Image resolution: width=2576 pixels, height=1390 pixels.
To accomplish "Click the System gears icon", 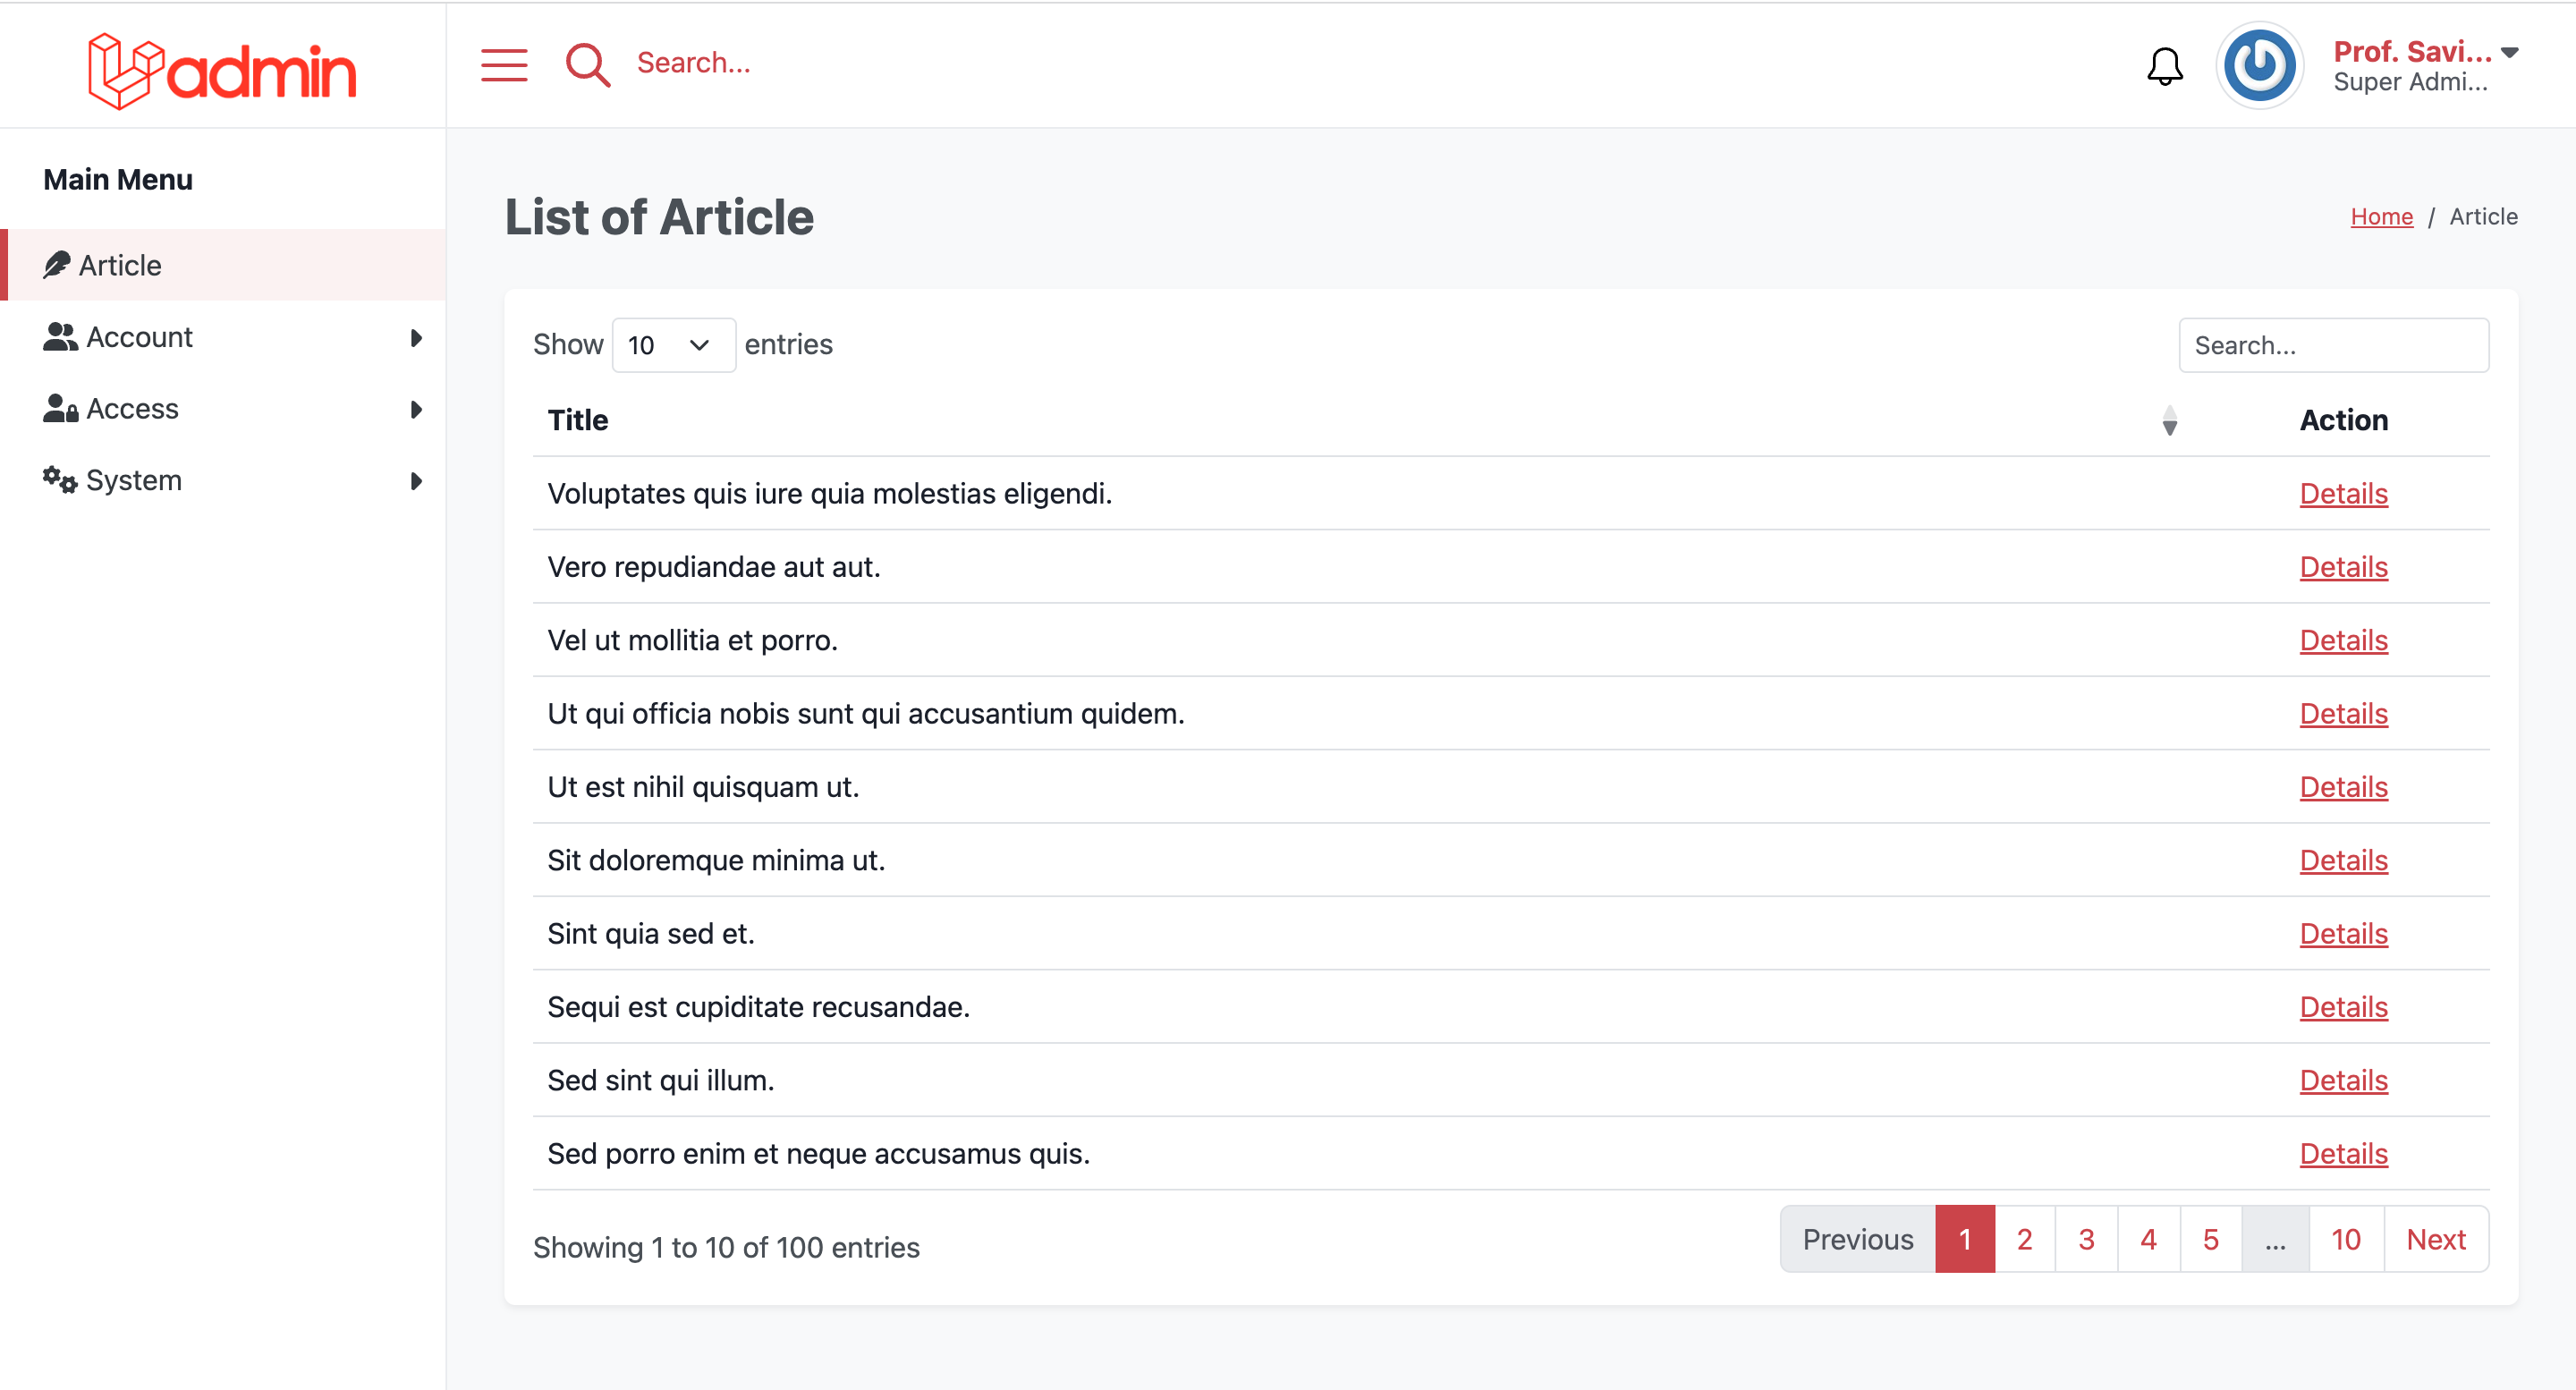I will point(60,480).
